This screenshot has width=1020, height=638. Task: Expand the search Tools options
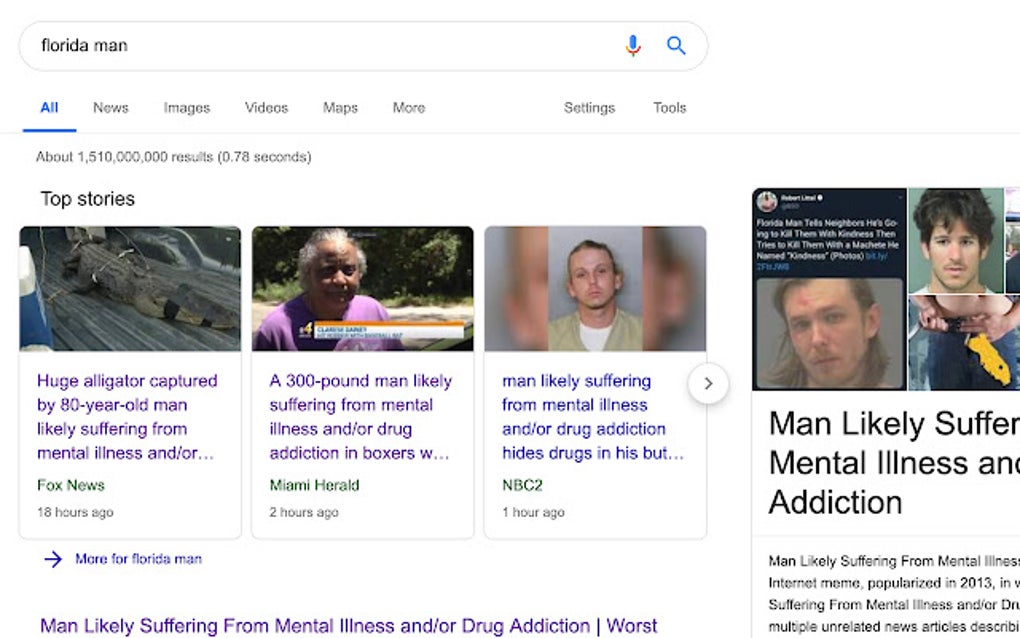[x=668, y=107]
